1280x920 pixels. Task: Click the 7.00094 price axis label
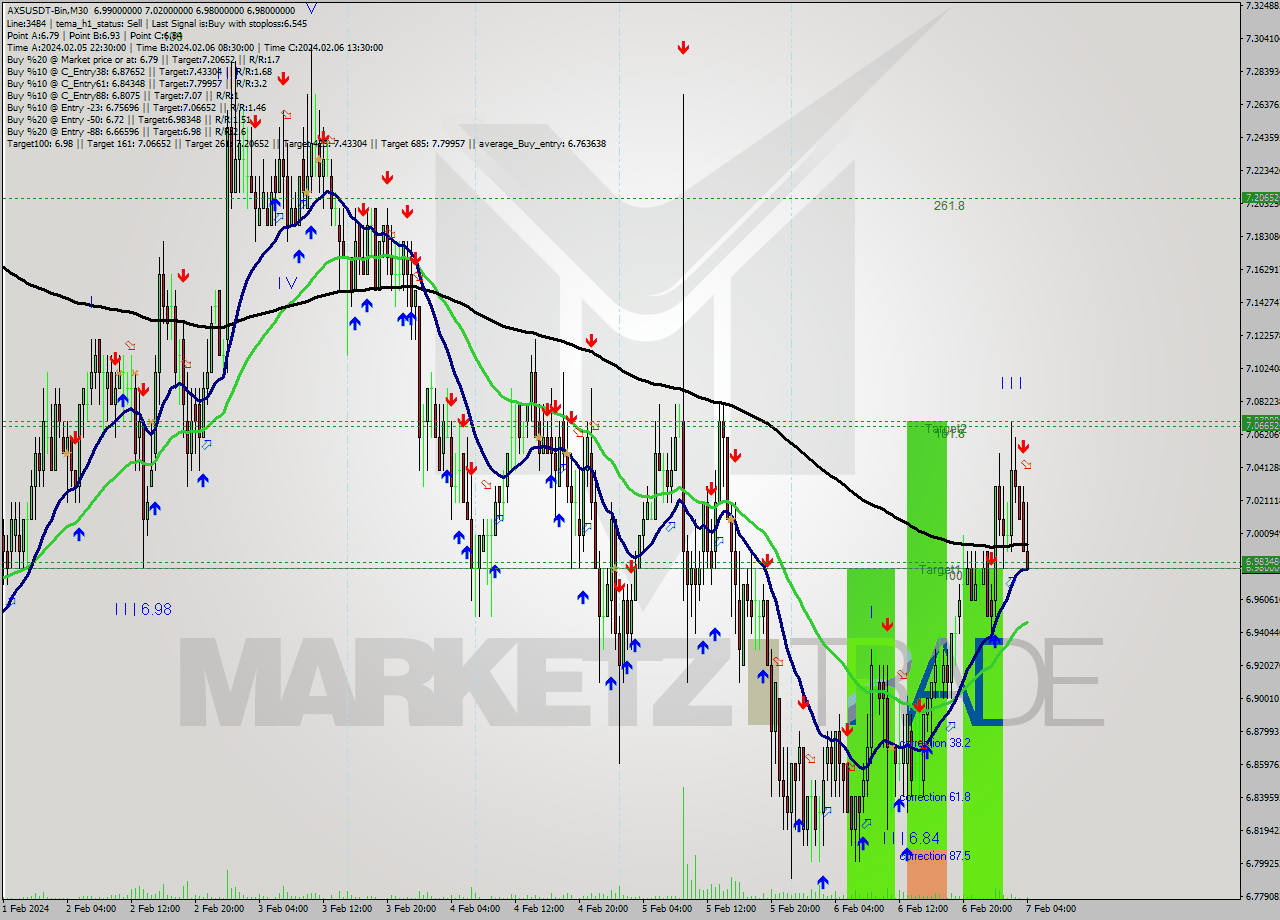(1262, 533)
